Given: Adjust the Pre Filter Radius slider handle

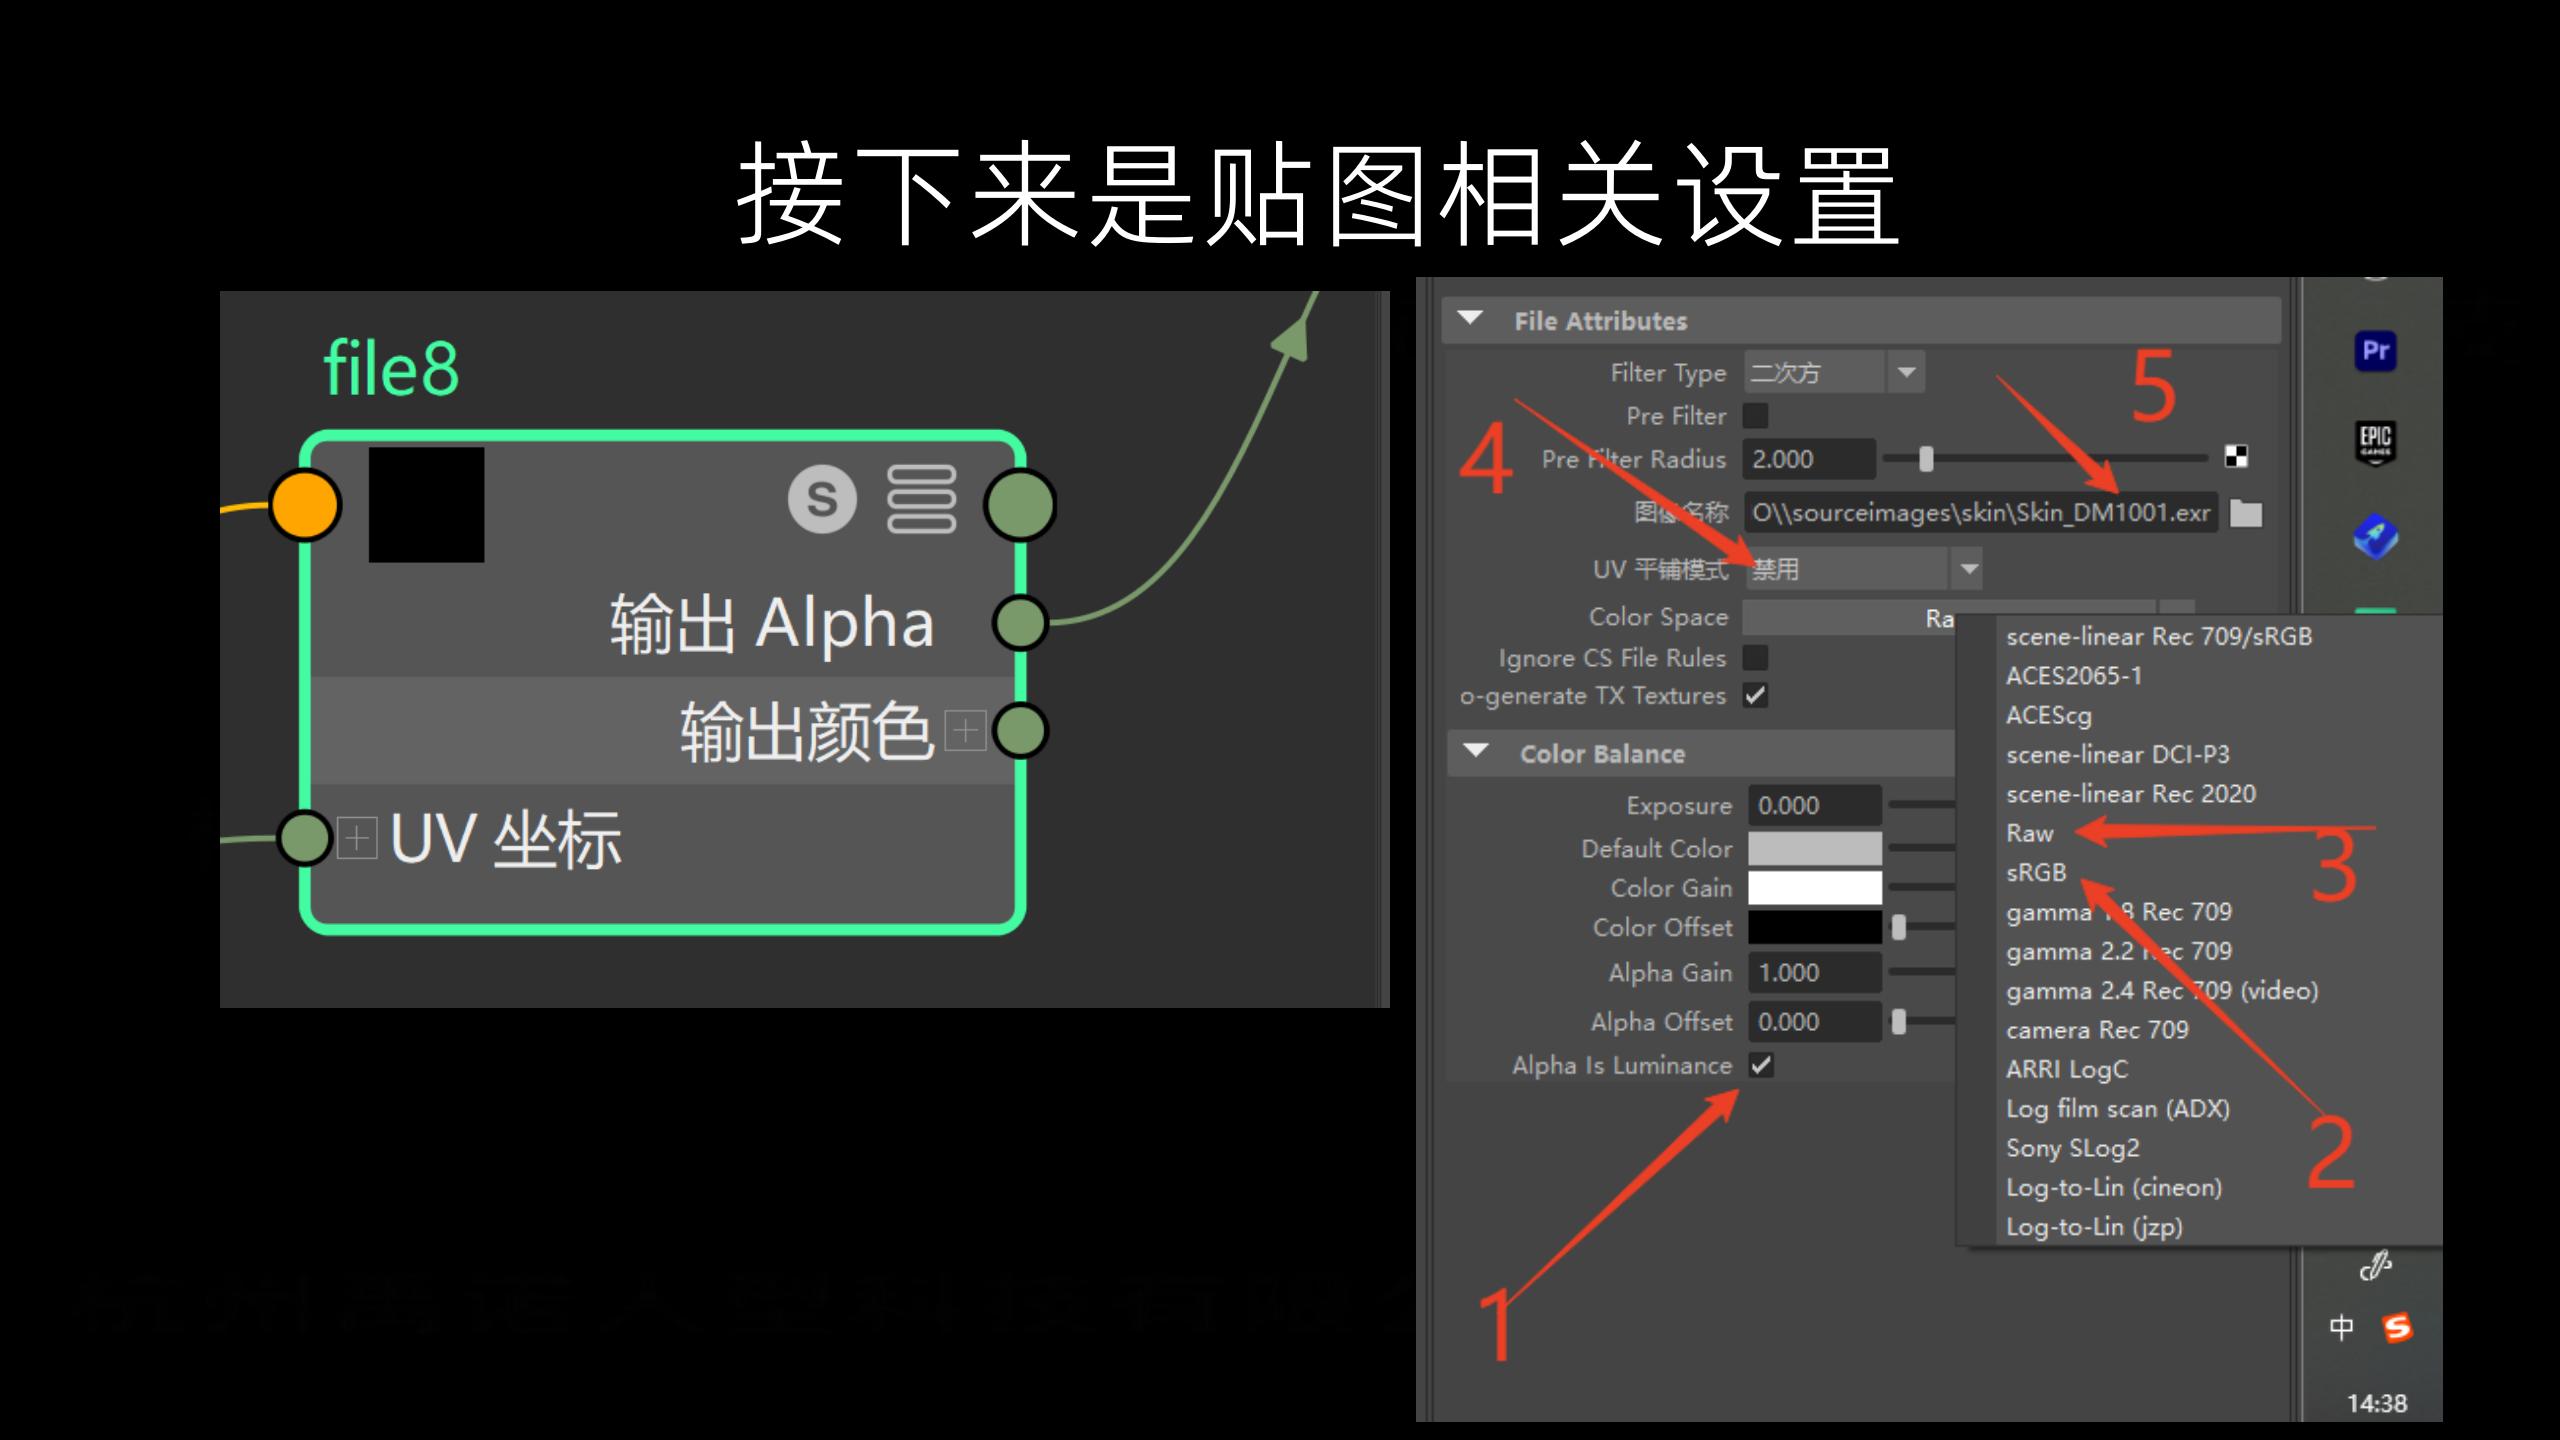Looking at the screenshot, I should pos(1926,459).
